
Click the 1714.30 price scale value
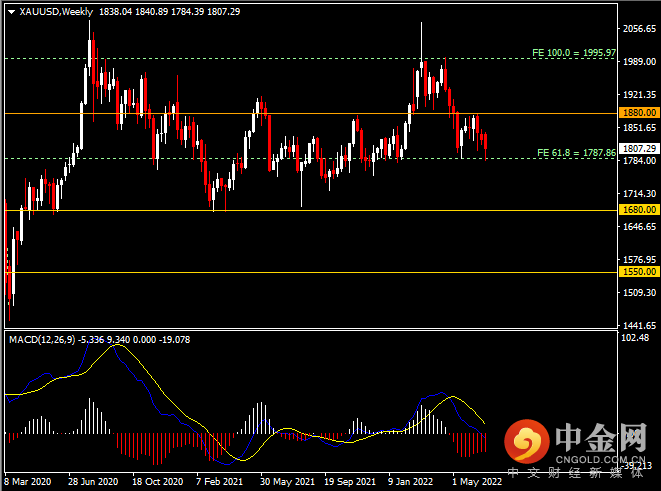640,193
